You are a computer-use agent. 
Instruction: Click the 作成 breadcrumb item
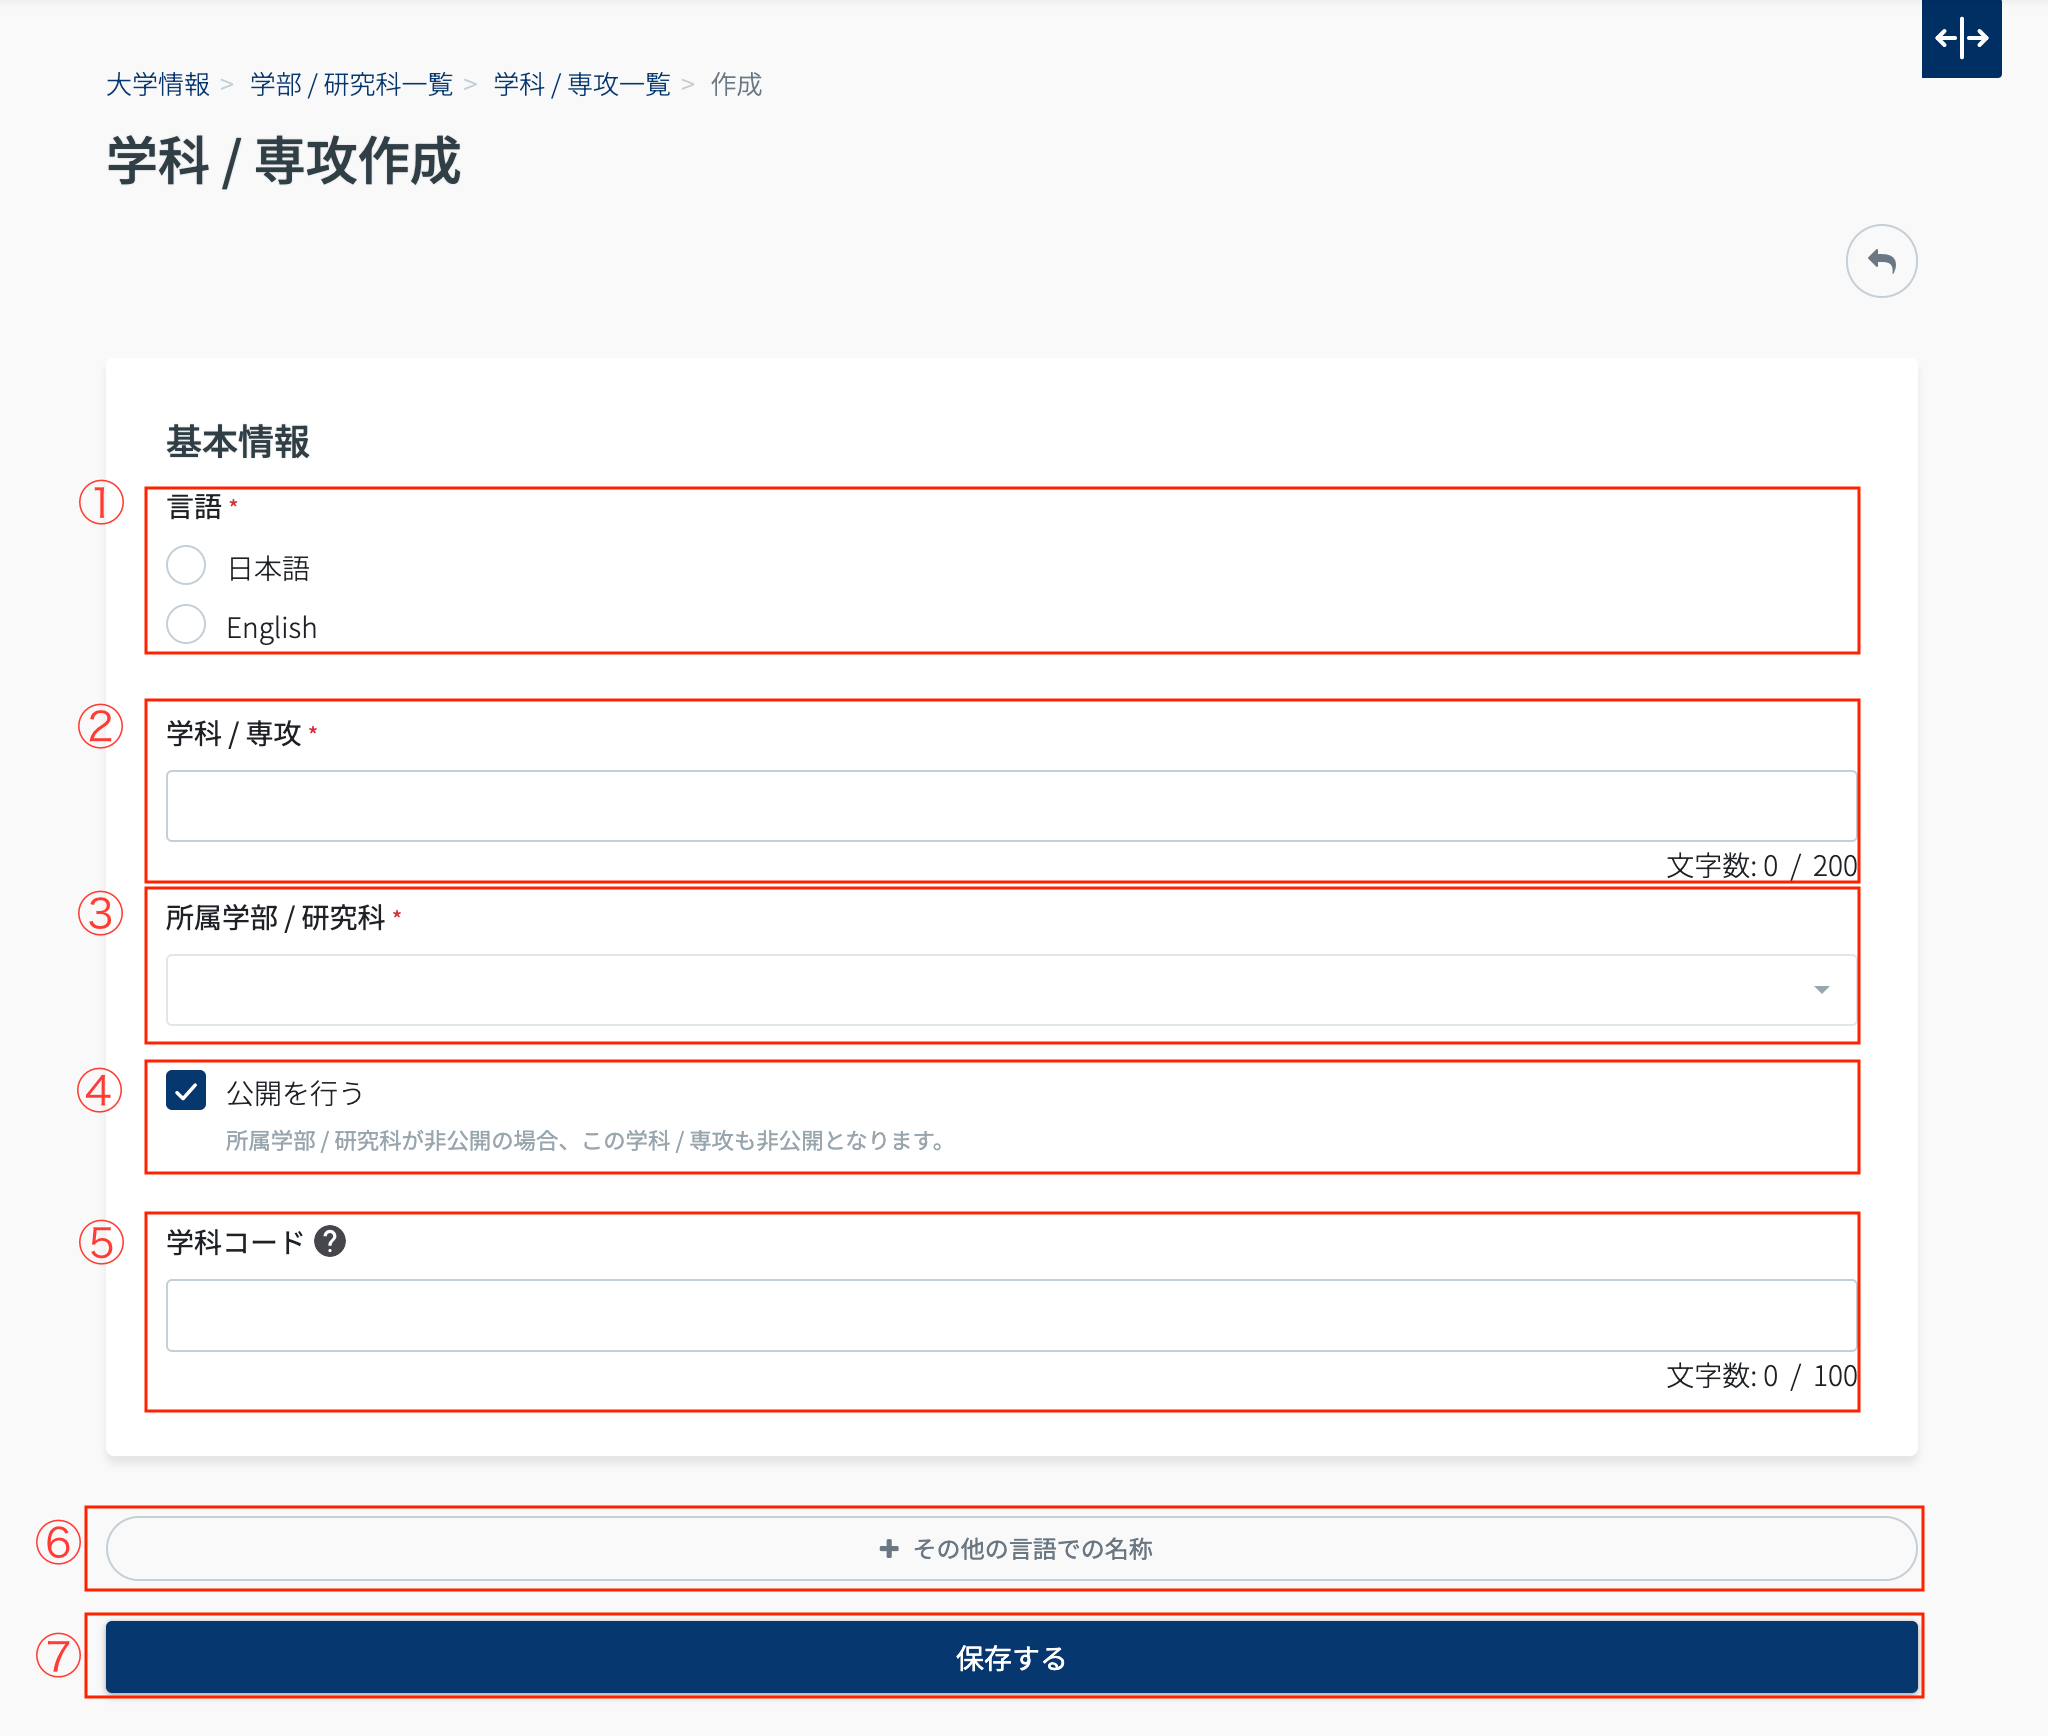(x=736, y=85)
